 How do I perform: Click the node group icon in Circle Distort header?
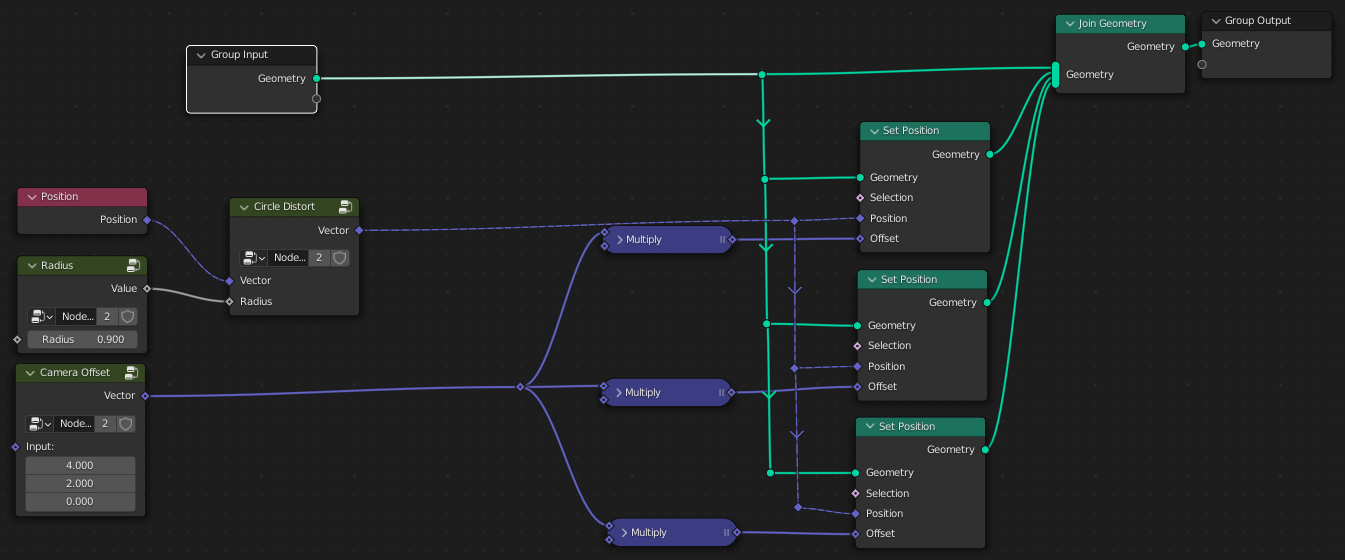point(345,207)
